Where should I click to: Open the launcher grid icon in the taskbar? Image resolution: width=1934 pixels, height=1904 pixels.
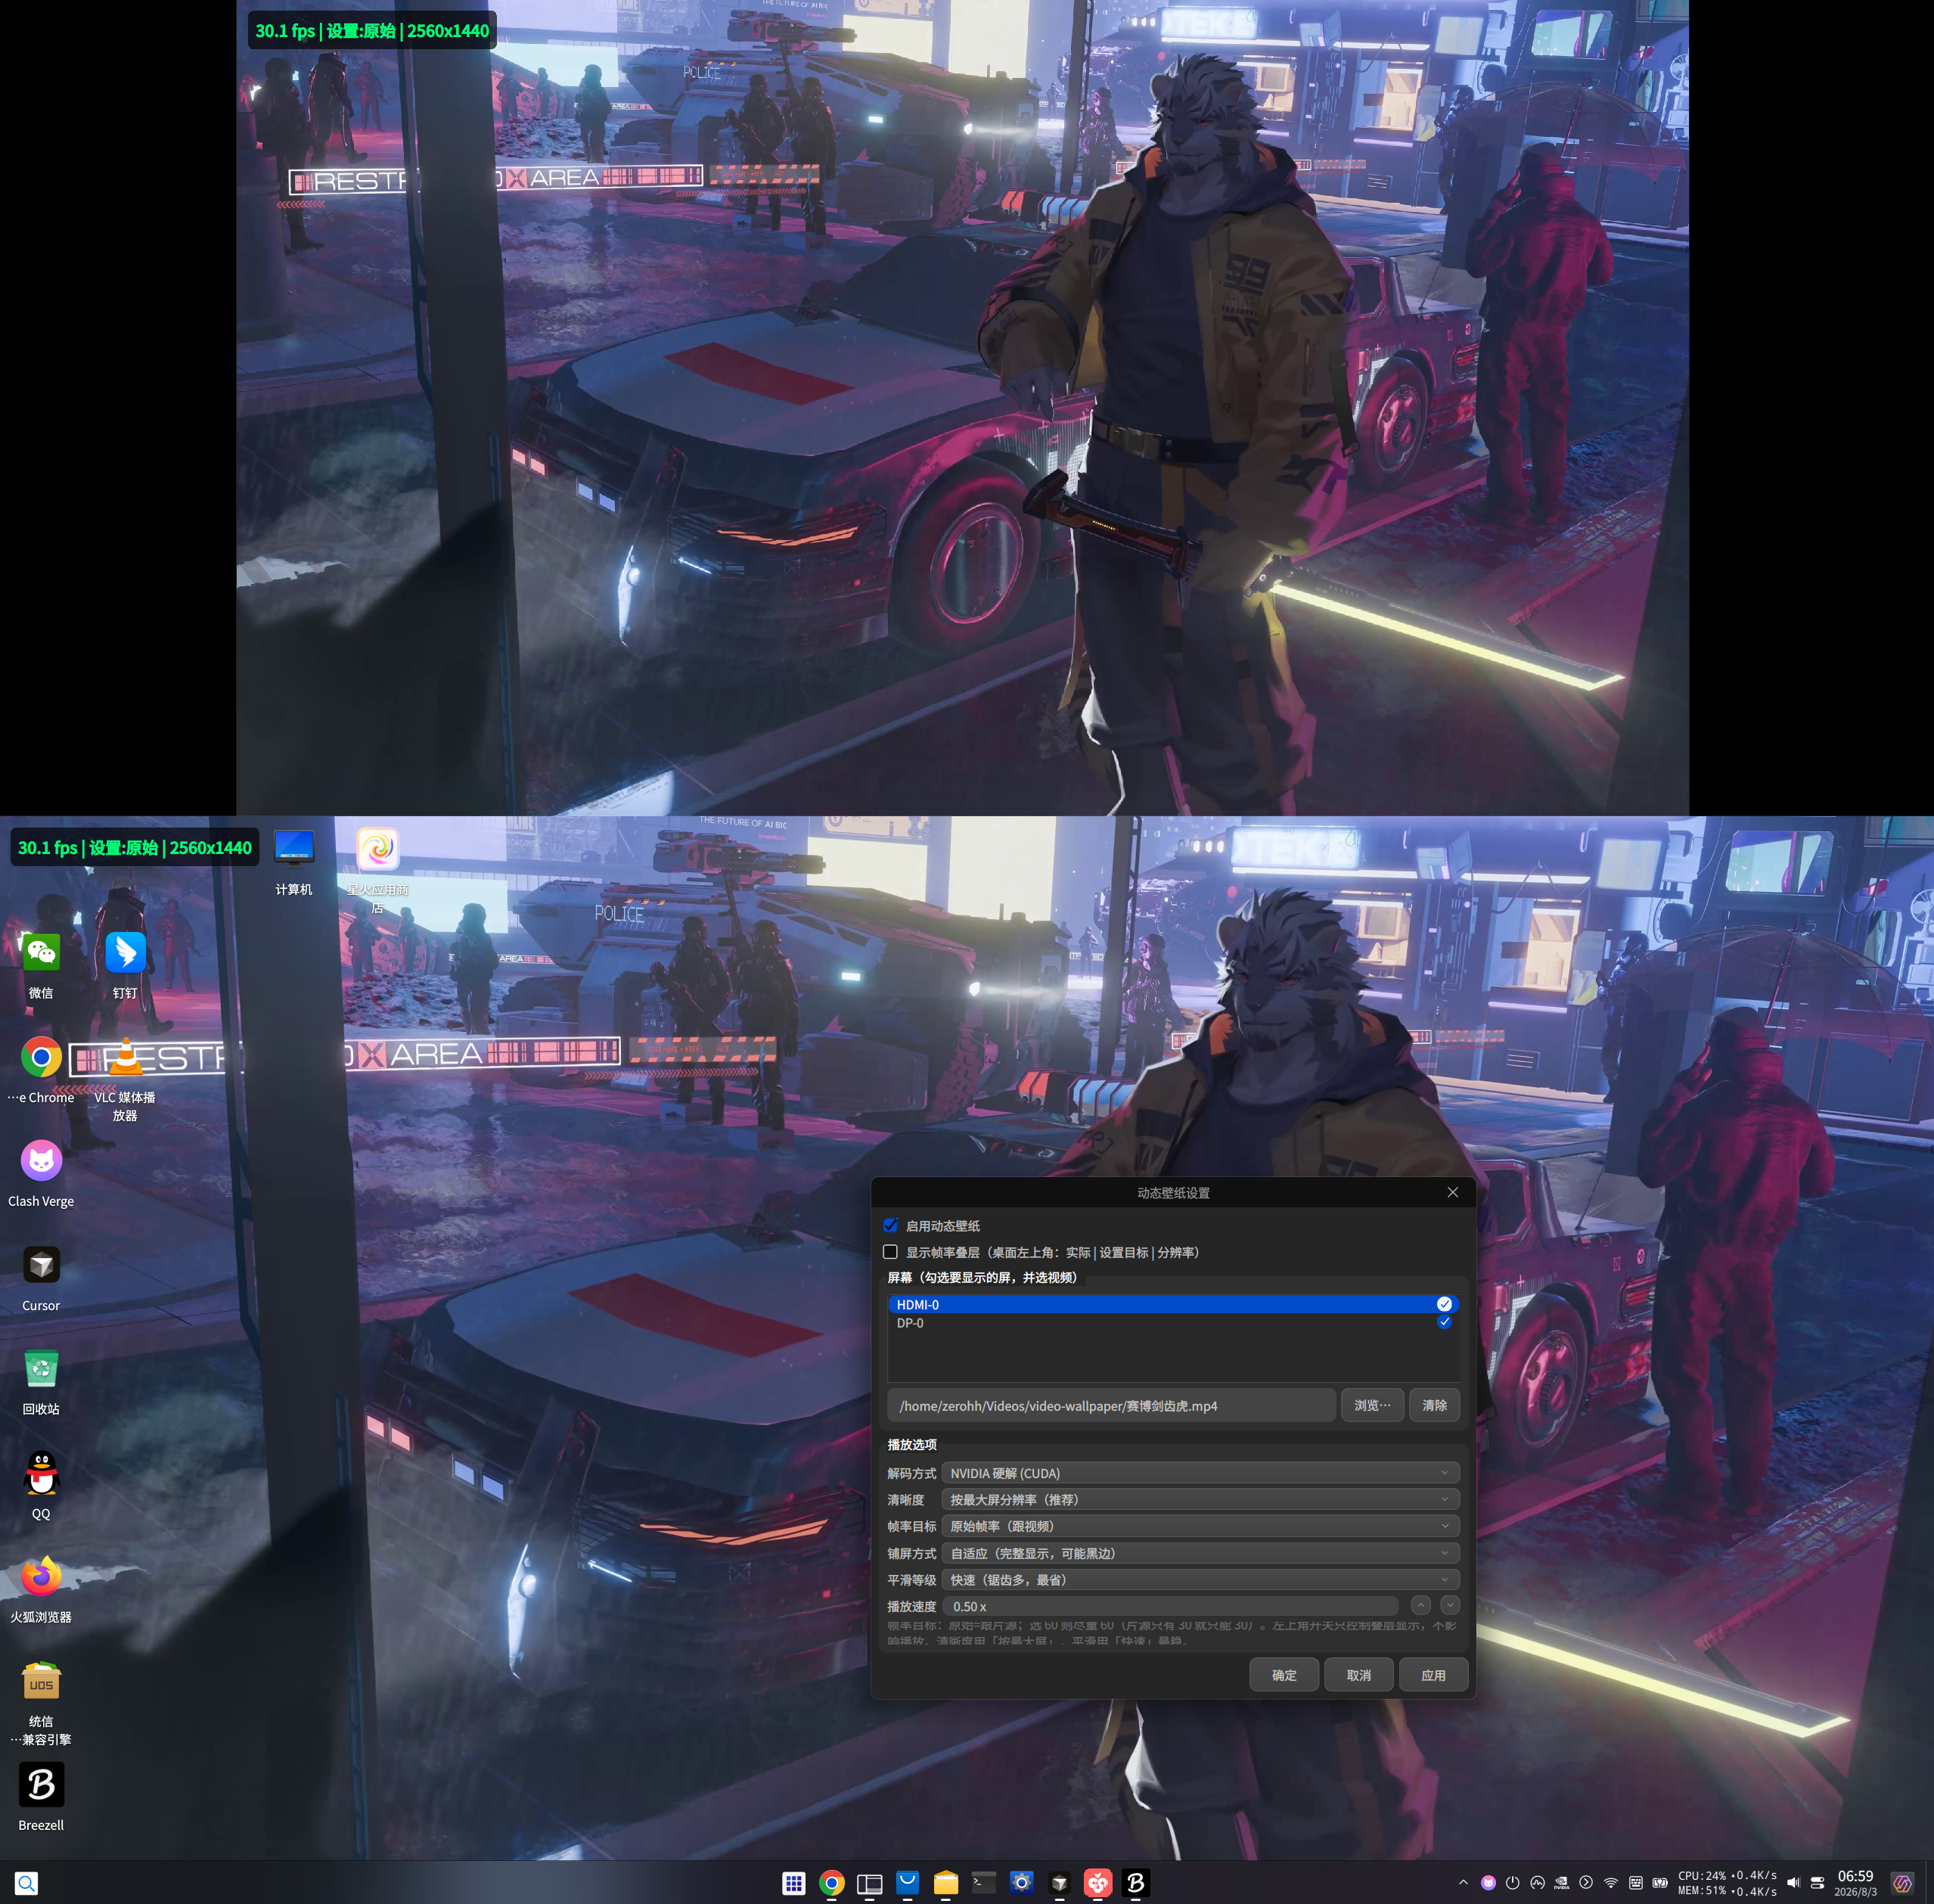click(794, 1883)
